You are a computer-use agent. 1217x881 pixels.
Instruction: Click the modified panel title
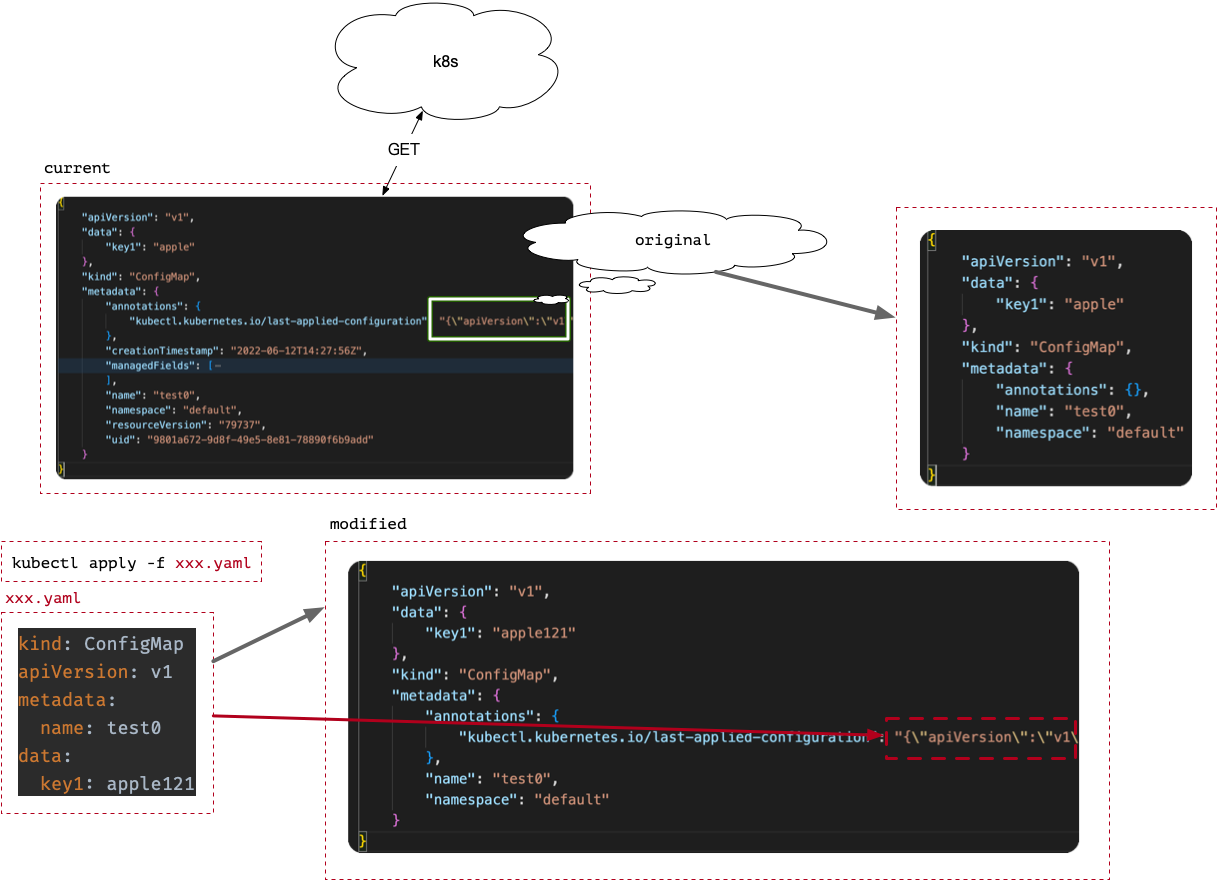tap(368, 524)
